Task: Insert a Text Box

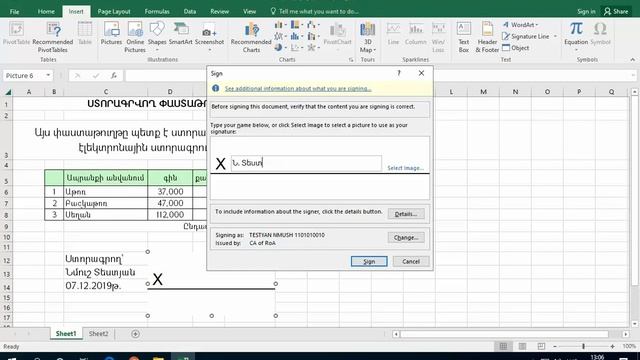Action: point(464,37)
